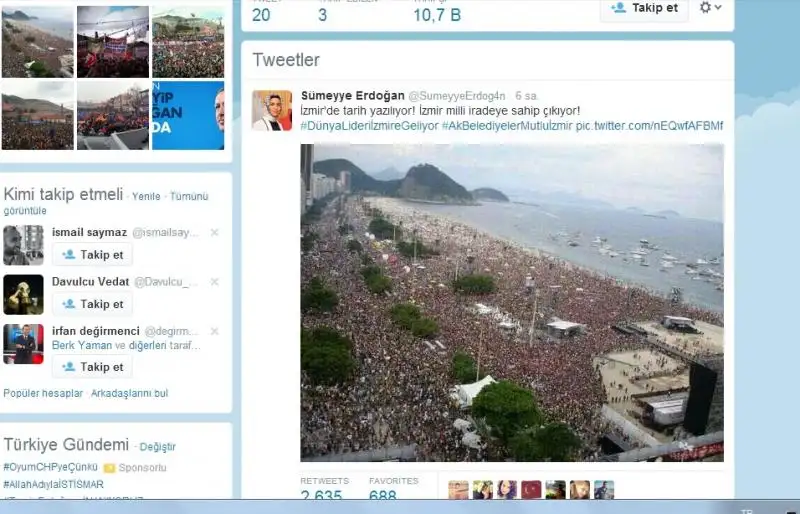The width and height of the screenshot is (800, 514).
Task: Follow ismail saymaz with Takip et
Action: pyautogui.click(x=92, y=255)
